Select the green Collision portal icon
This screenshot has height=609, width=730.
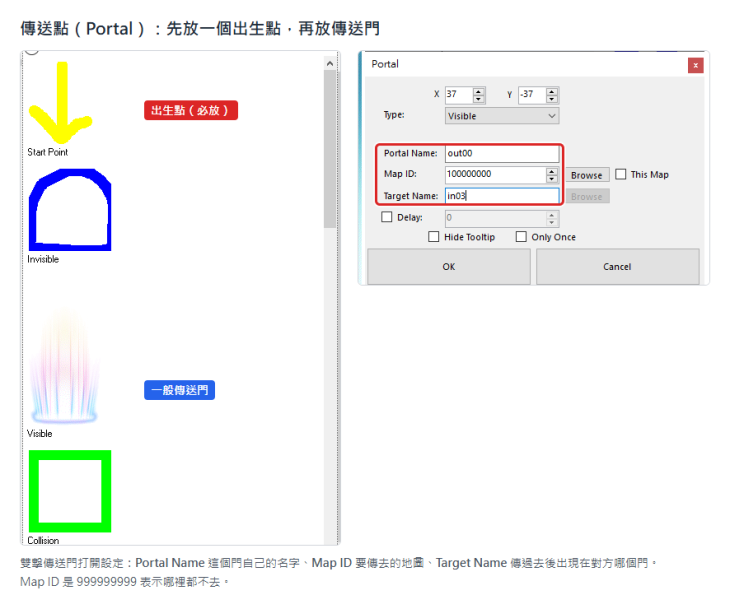[70, 491]
